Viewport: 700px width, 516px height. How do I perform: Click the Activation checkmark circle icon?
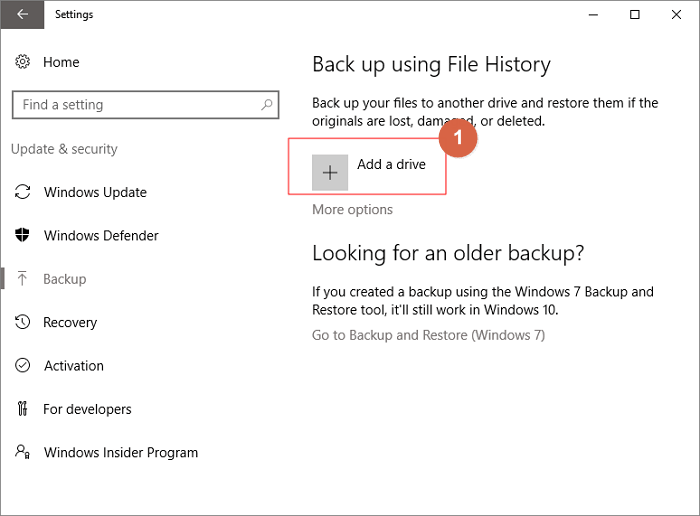click(22, 366)
